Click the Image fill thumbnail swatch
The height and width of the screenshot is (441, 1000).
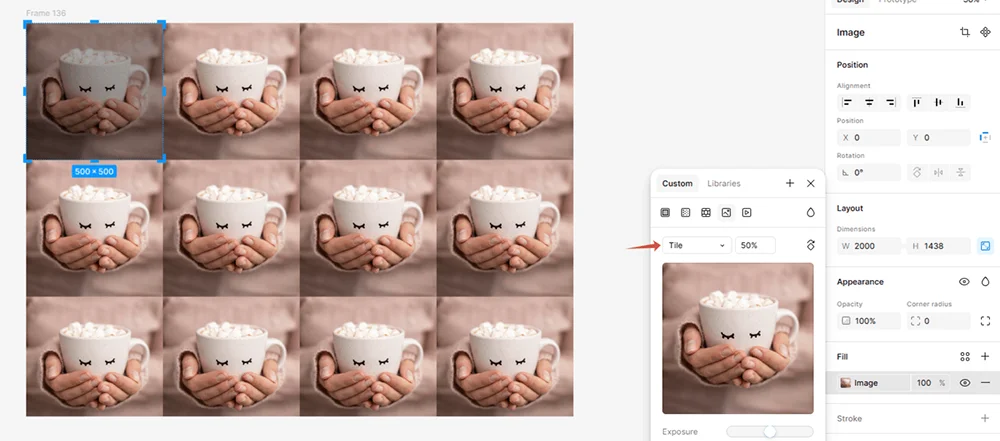(846, 383)
